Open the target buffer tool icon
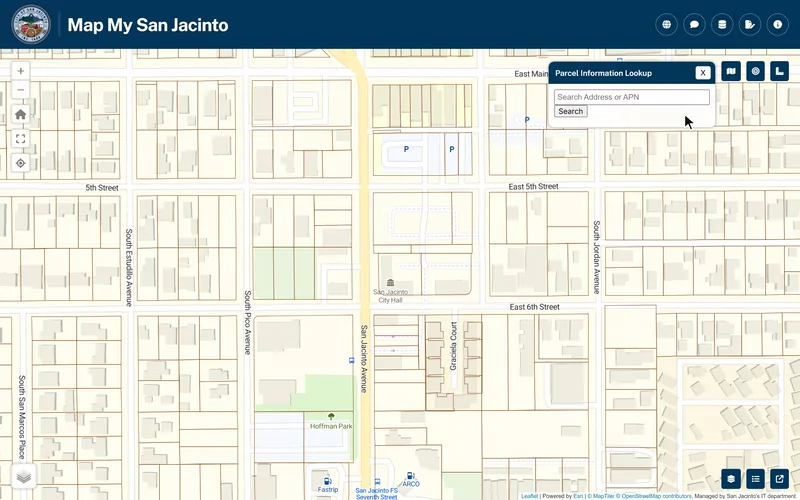 coord(755,71)
